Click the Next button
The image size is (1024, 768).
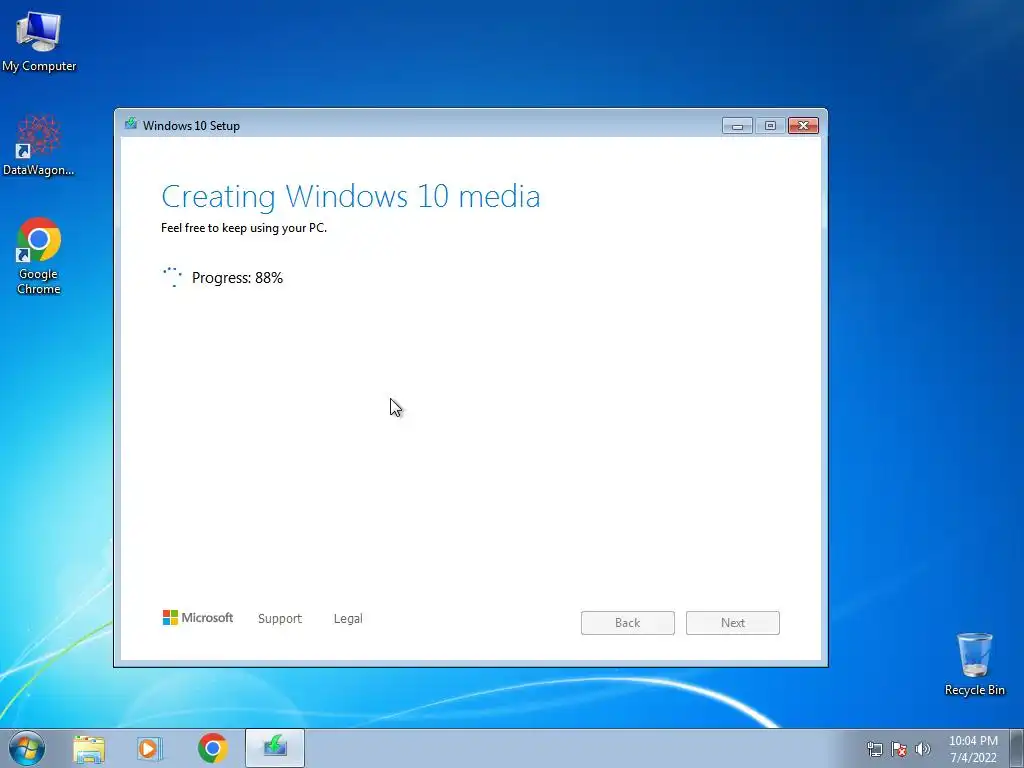coord(733,623)
